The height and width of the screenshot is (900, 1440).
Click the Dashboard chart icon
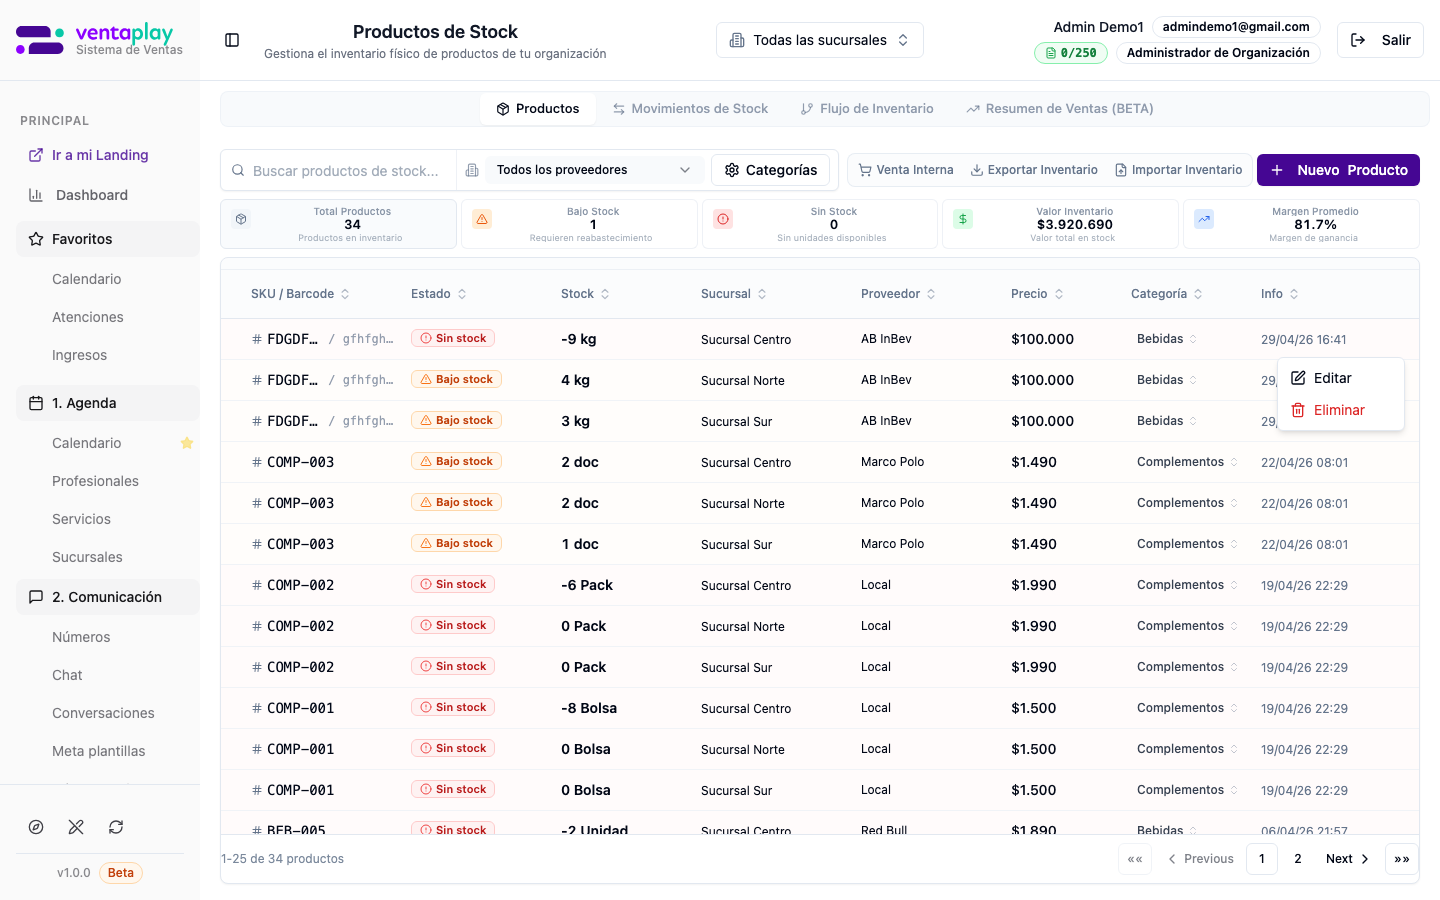[36, 195]
